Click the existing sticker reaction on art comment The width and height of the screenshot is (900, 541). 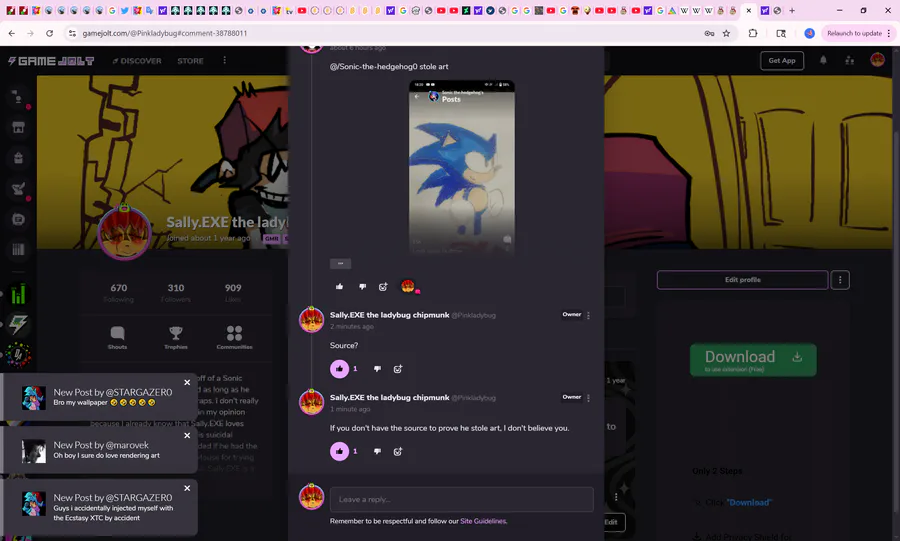(409, 286)
